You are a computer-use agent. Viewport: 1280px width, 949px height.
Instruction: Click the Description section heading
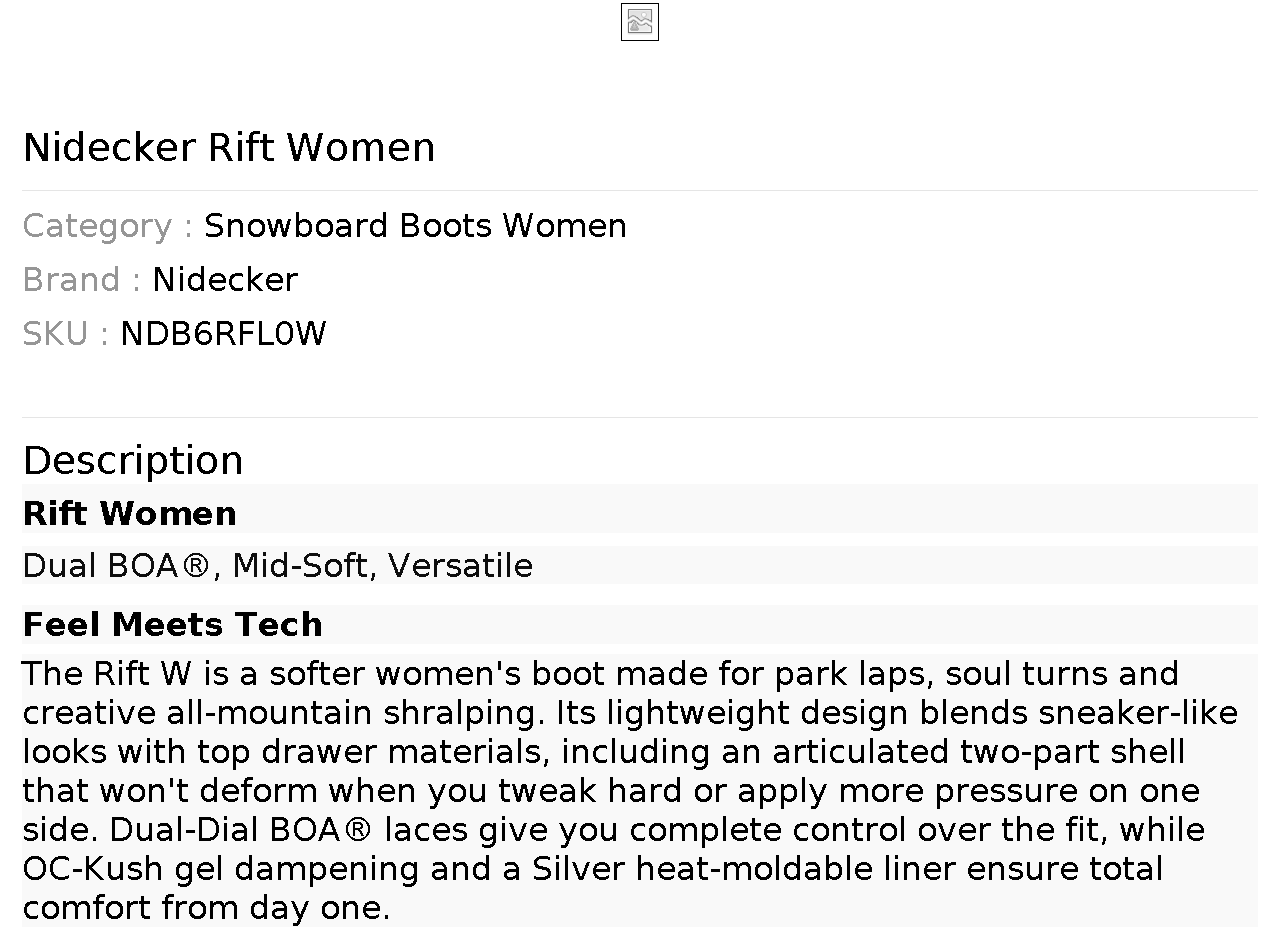[x=133, y=460]
